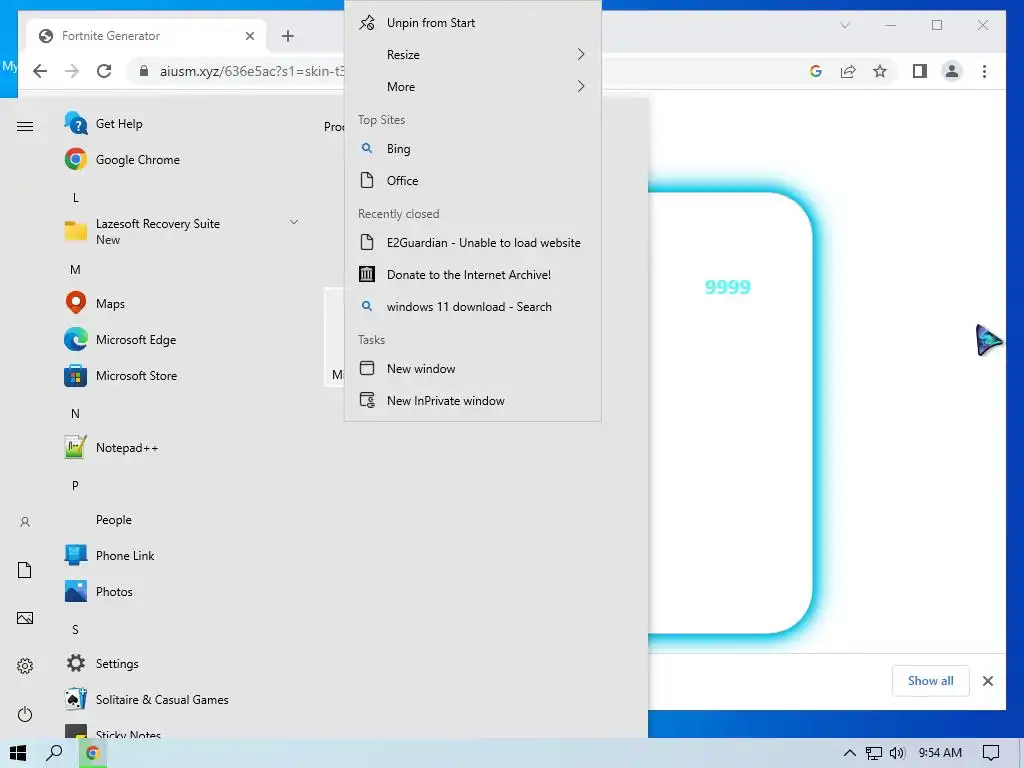Screen dimensions: 1024x768
Task: Open the user account icon in Start rail
Action: pyautogui.click(x=25, y=522)
